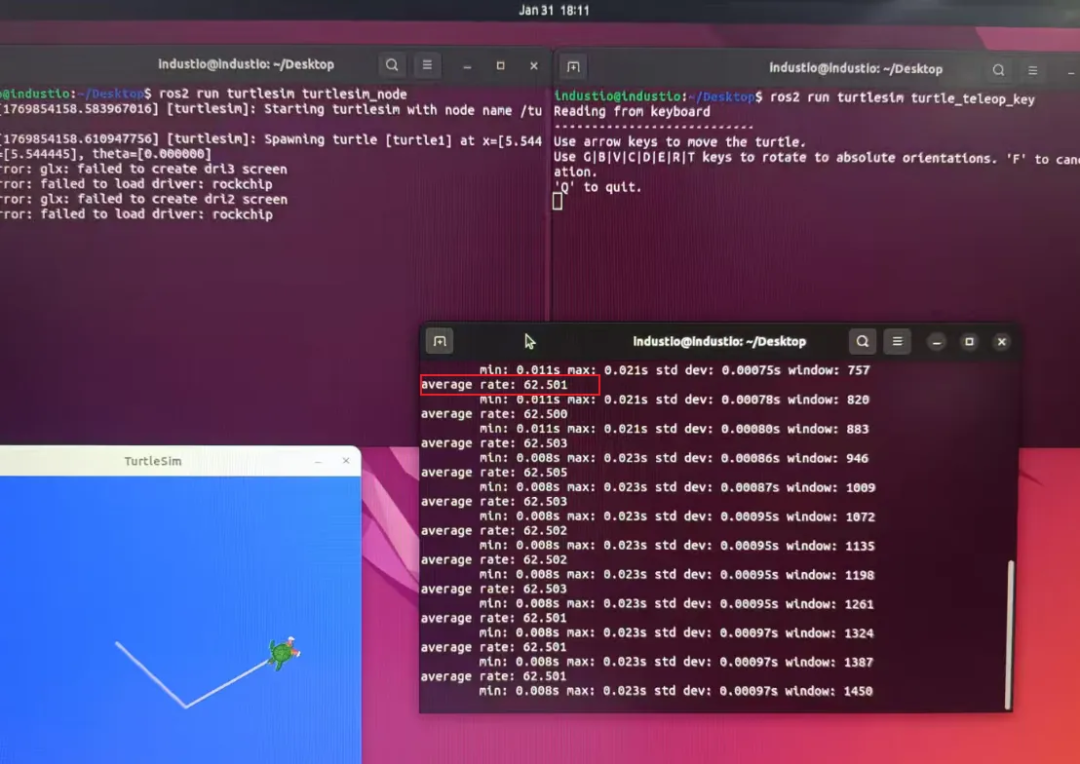This screenshot has height=764, width=1080.
Task: Click the line ending 'window: 1450'
Action: click(x=677, y=691)
